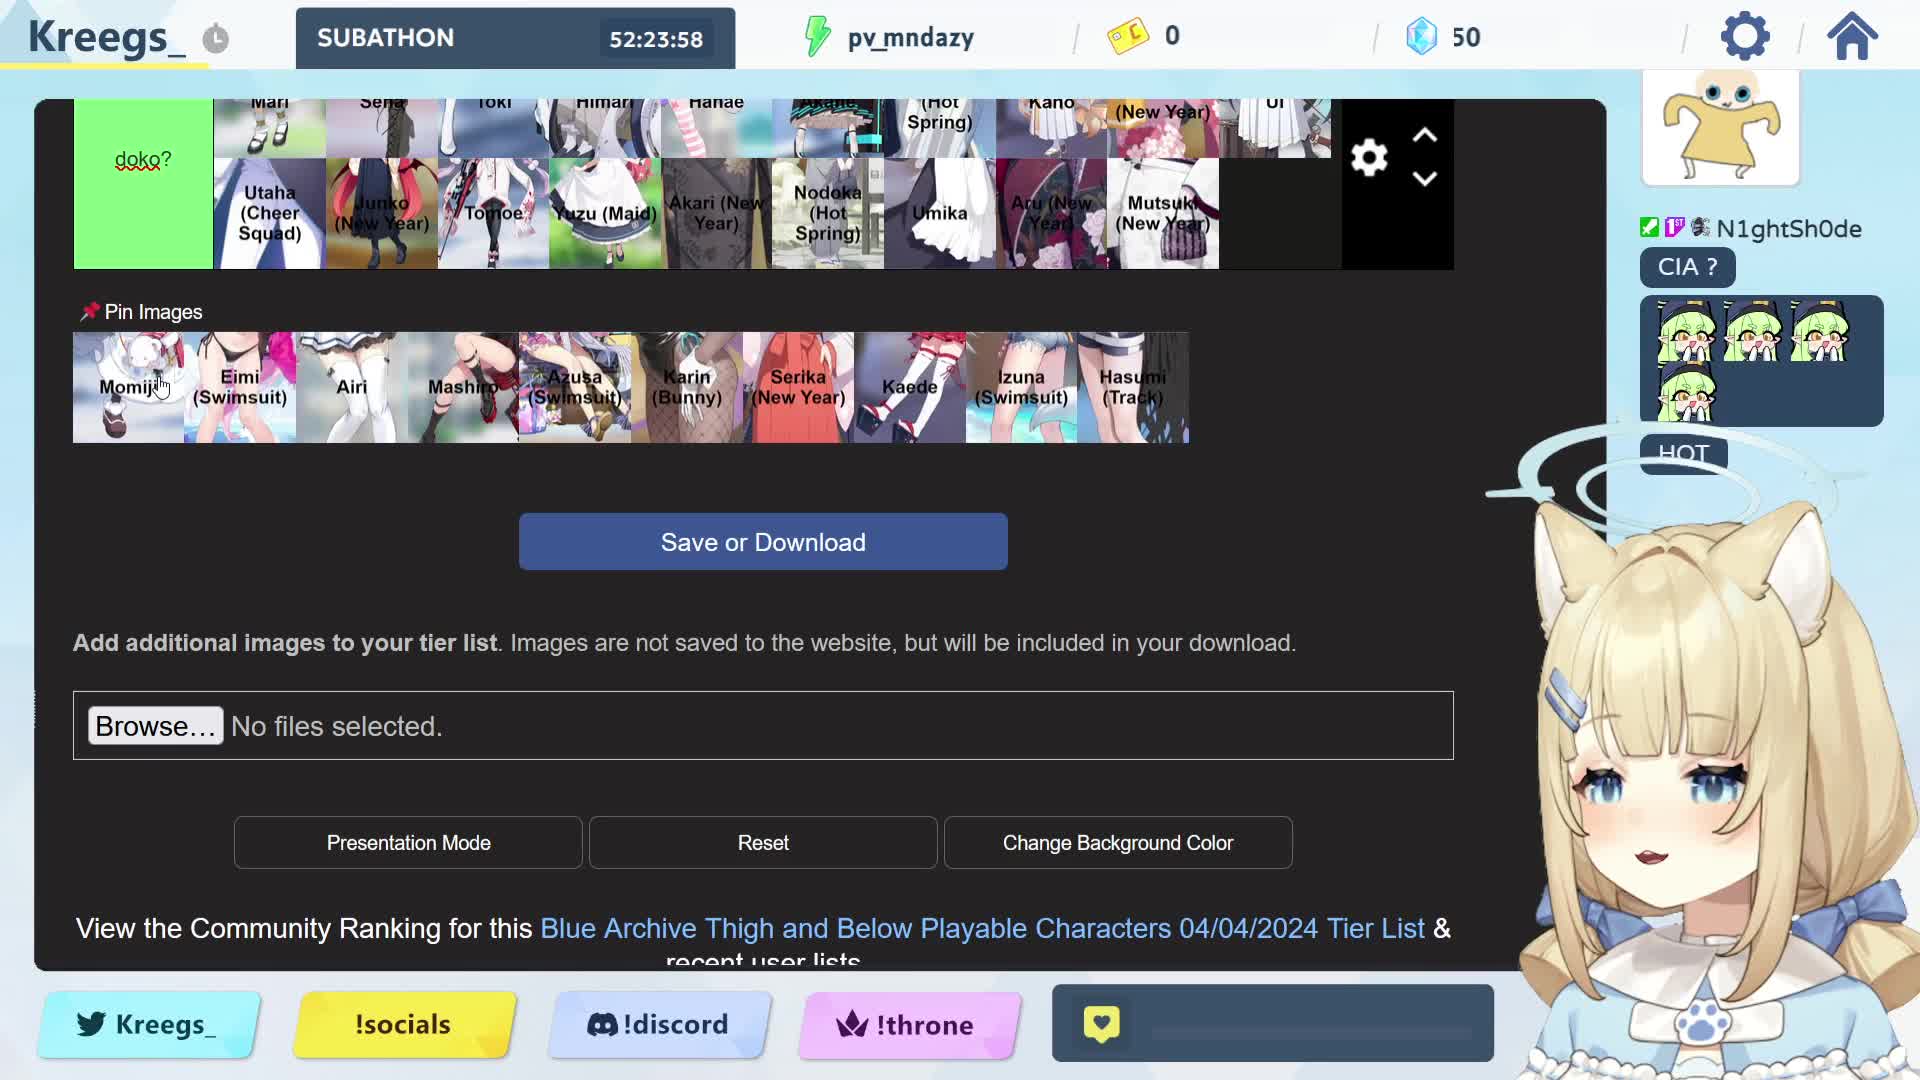Click the CIA ? chat message
Viewport: 1920px width, 1080px height.
pyautogui.click(x=1687, y=268)
